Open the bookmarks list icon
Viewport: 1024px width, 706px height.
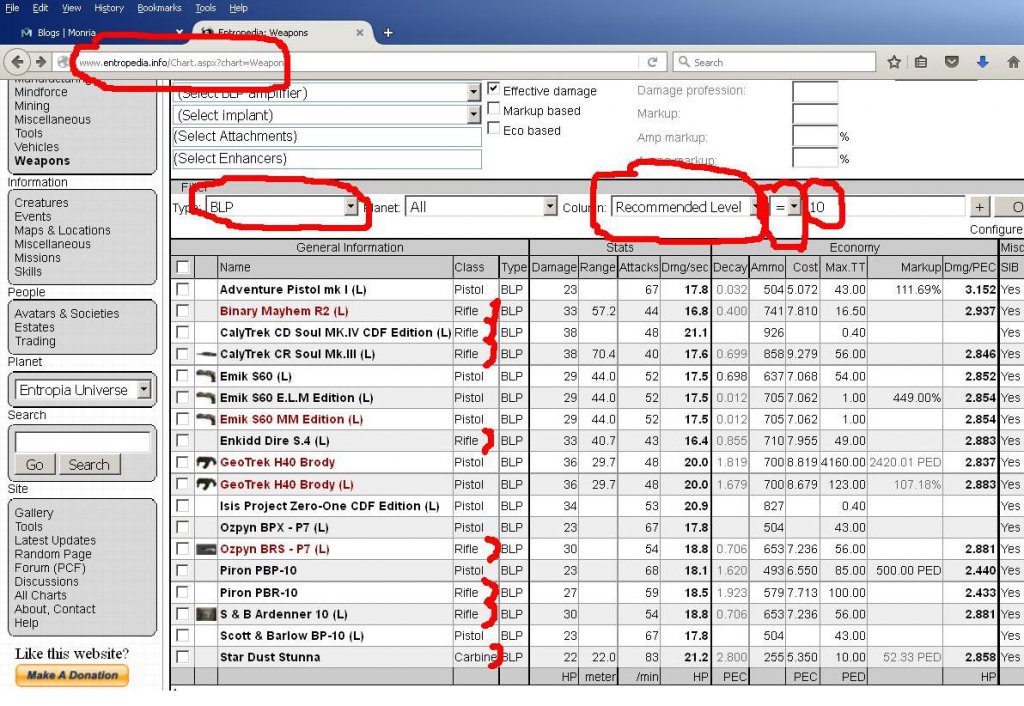click(921, 62)
